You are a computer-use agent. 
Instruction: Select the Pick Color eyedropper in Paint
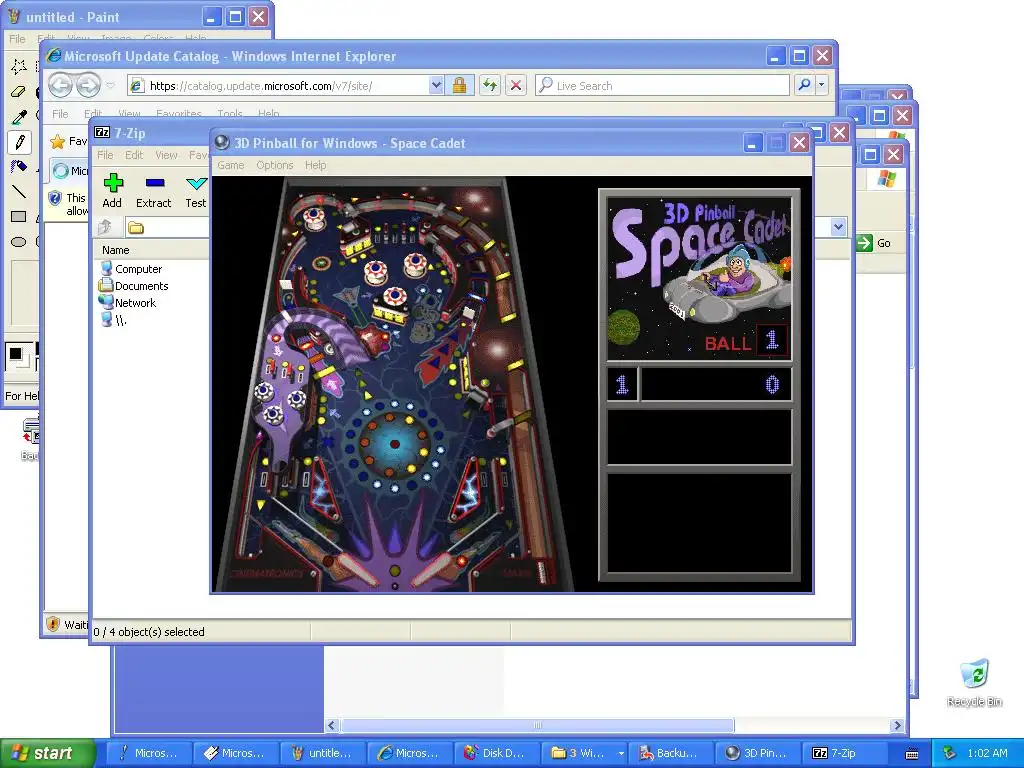point(19,116)
